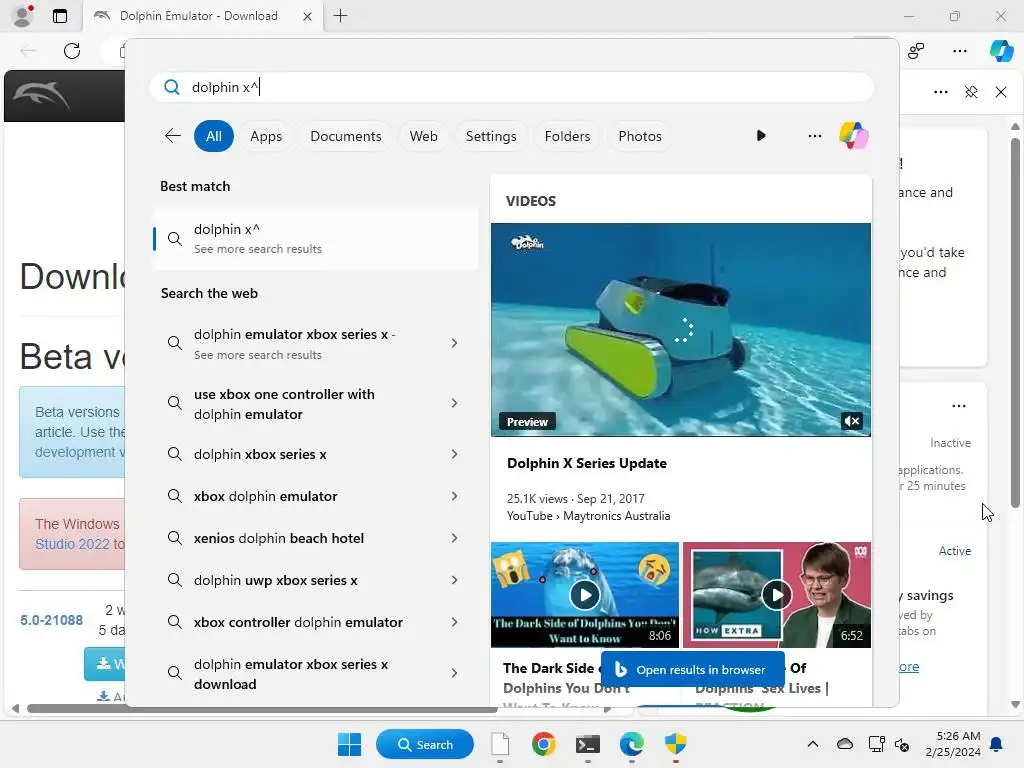This screenshot has height=768, width=1024.
Task: Open the Edge tab actions menu icon
Action: [x=59, y=16]
